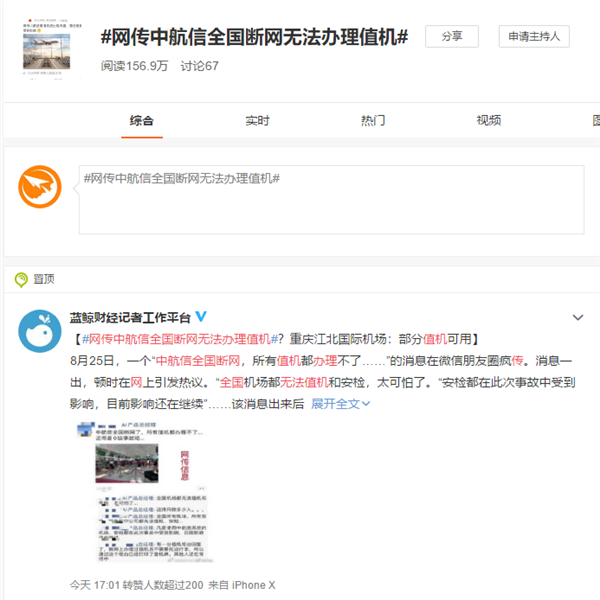Click the 置顶 pinned post icon

(21, 279)
